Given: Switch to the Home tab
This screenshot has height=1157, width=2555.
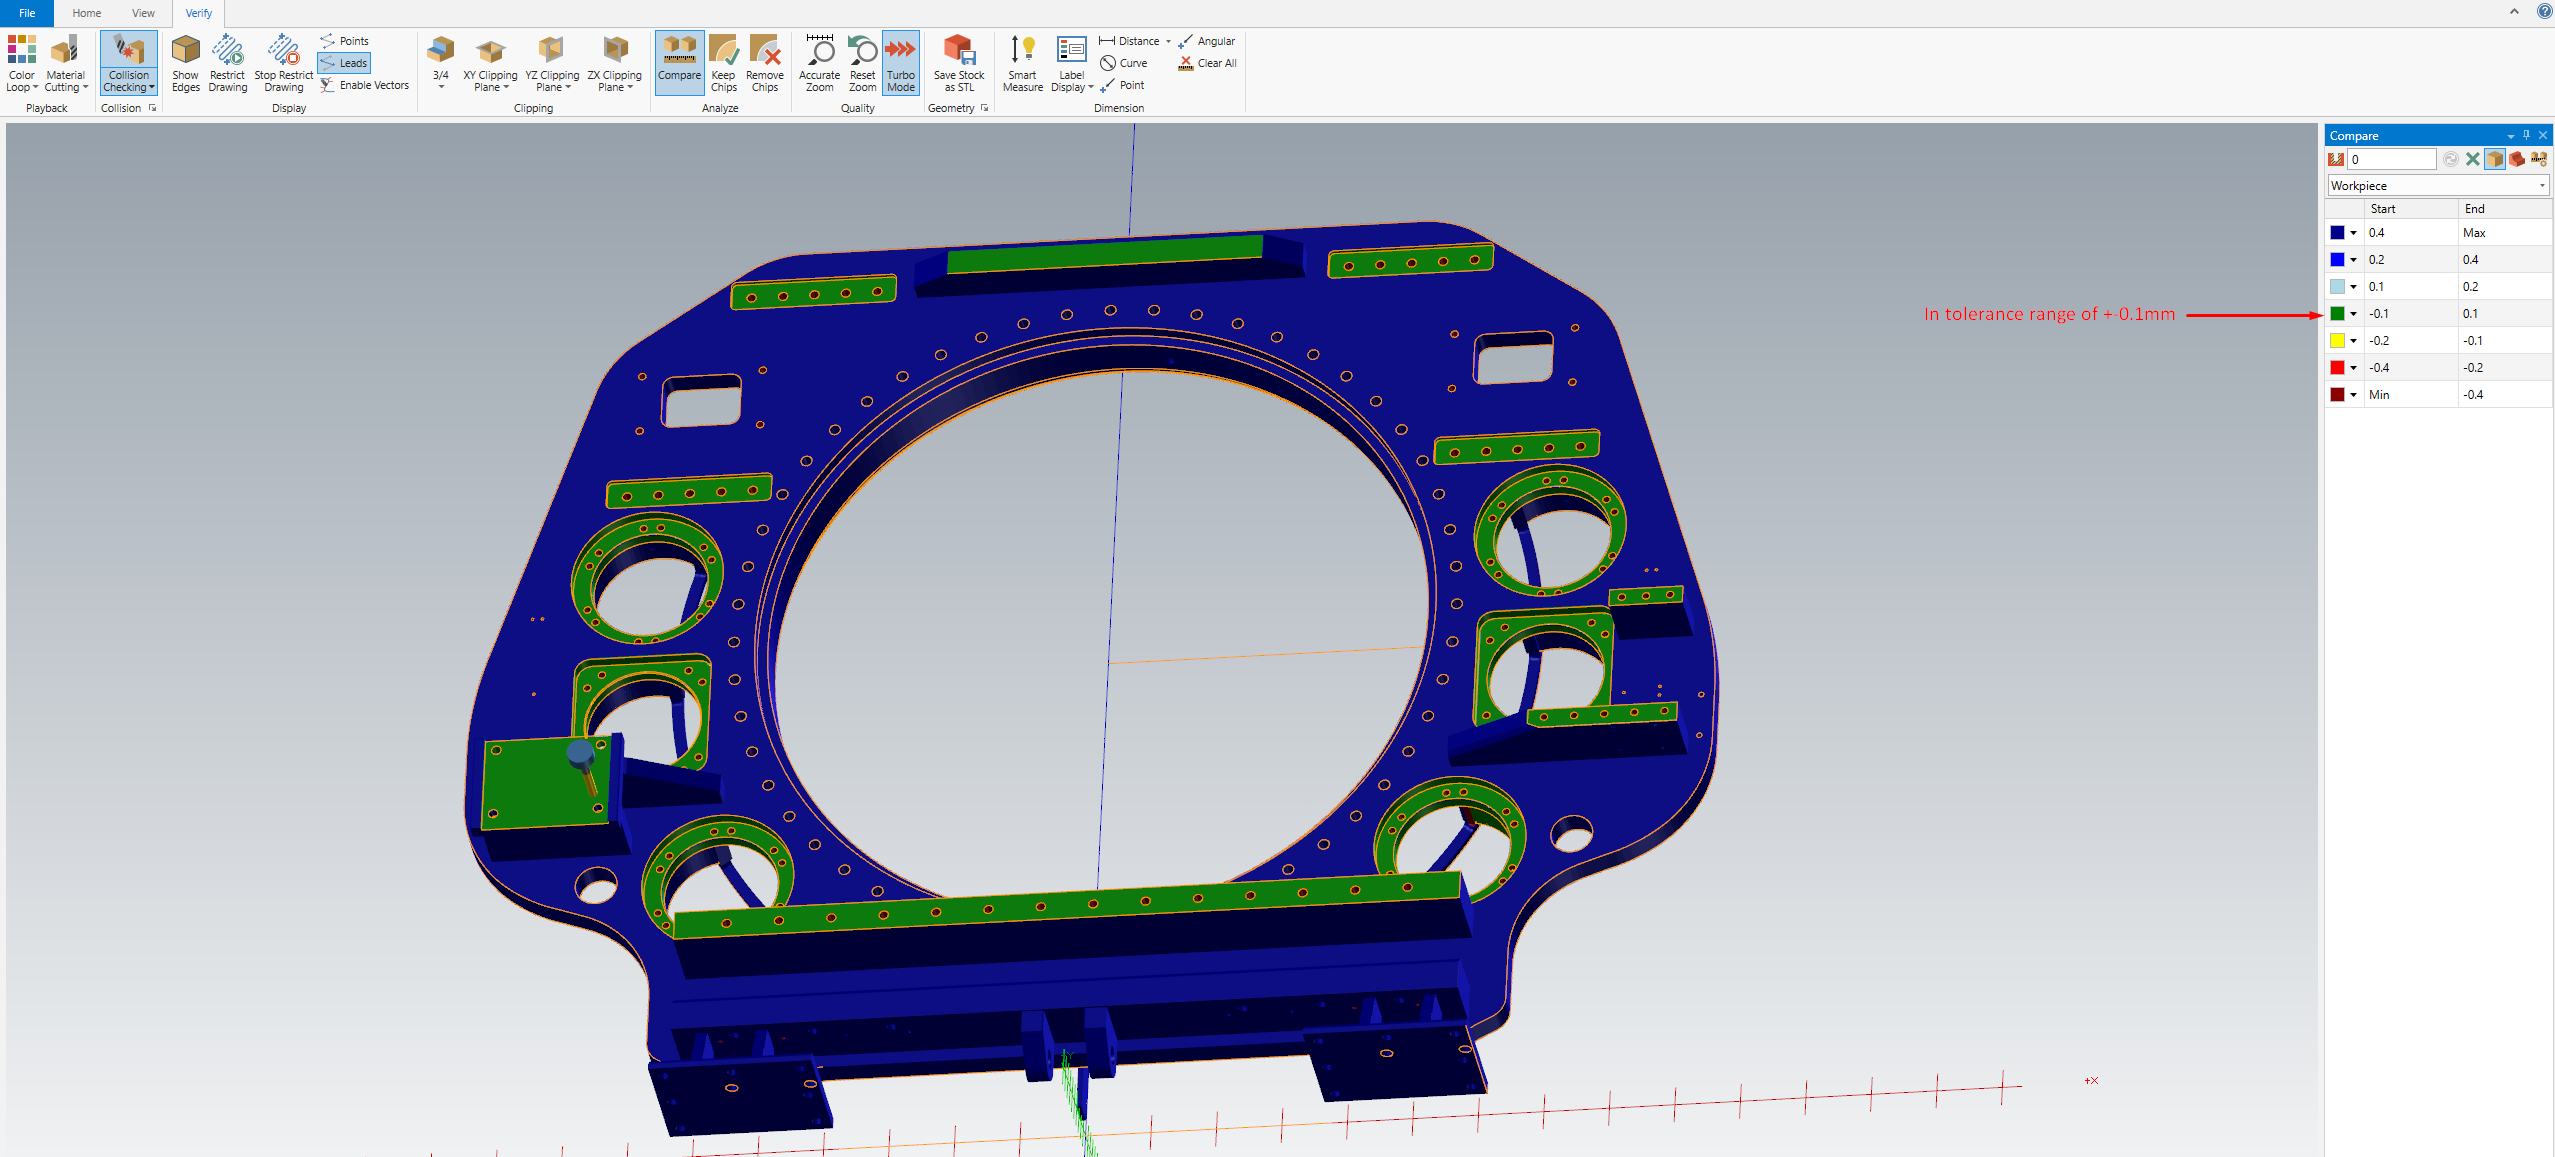Looking at the screenshot, I should click(x=87, y=13).
